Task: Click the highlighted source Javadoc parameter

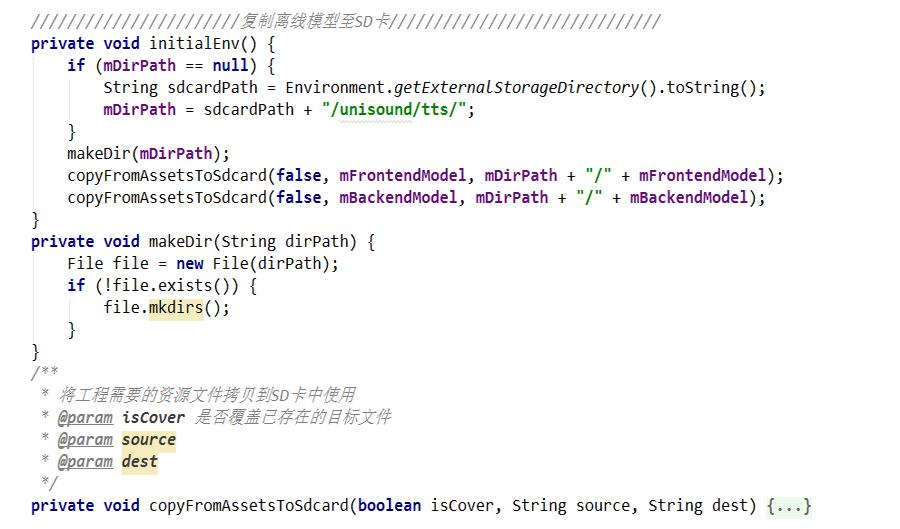Action: point(149,439)
